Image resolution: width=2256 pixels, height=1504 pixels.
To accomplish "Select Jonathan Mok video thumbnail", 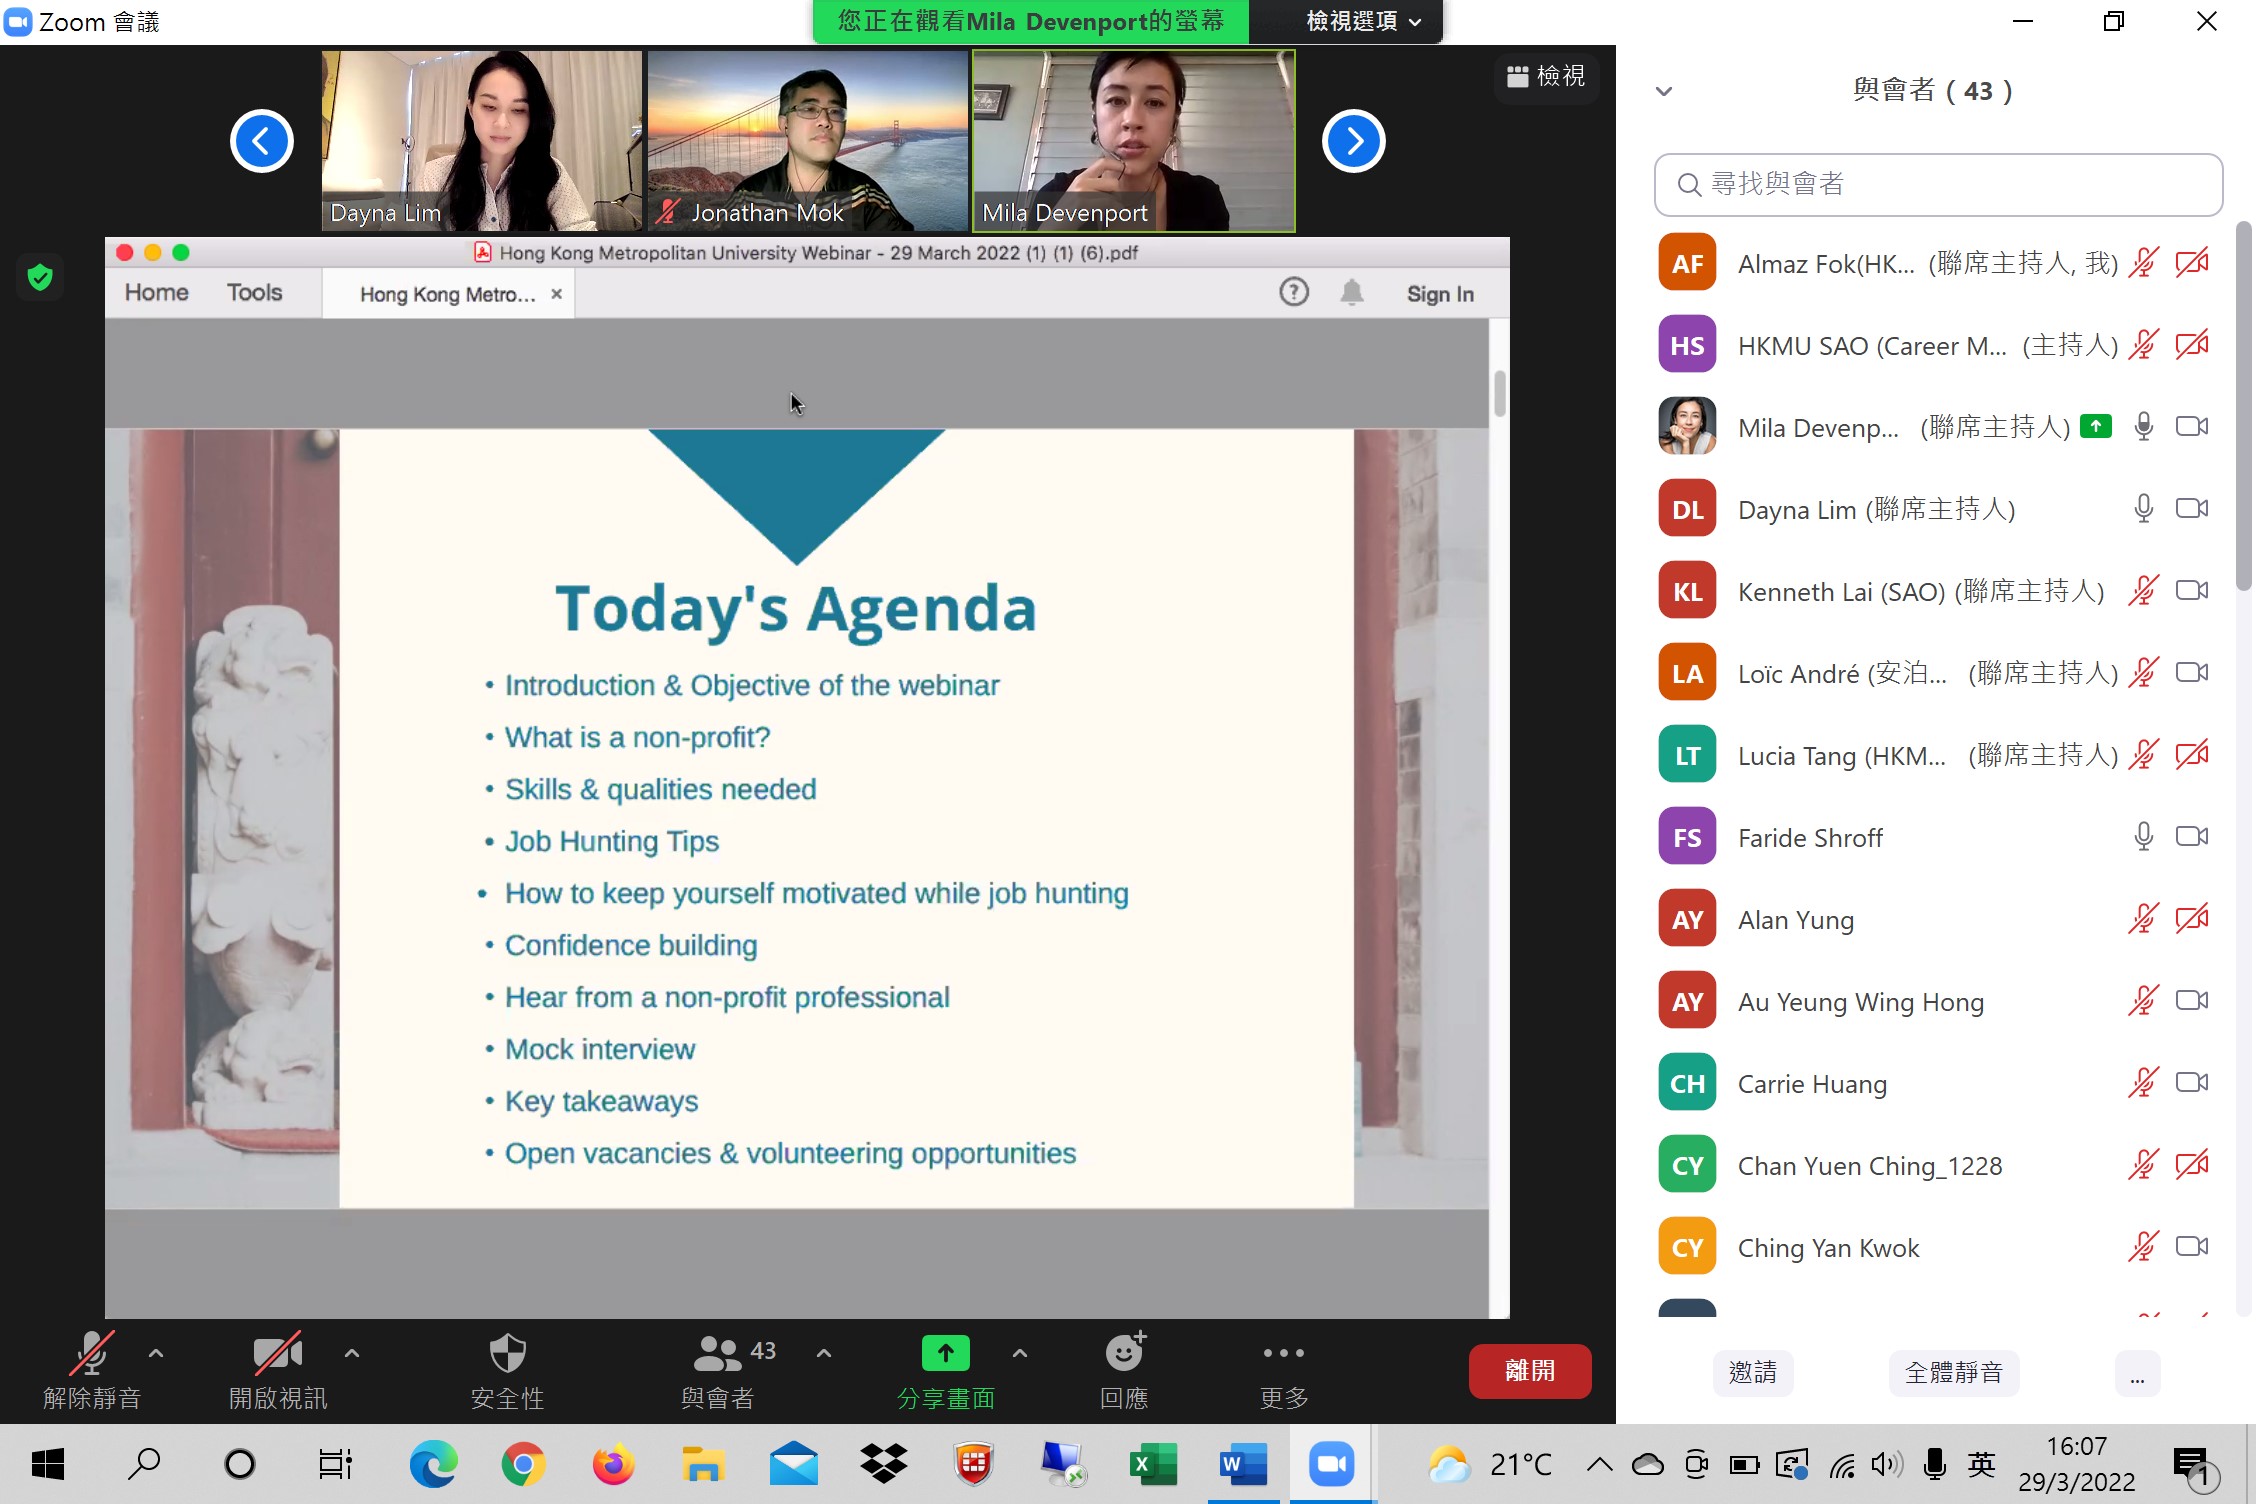I will (x=808, y=141).
